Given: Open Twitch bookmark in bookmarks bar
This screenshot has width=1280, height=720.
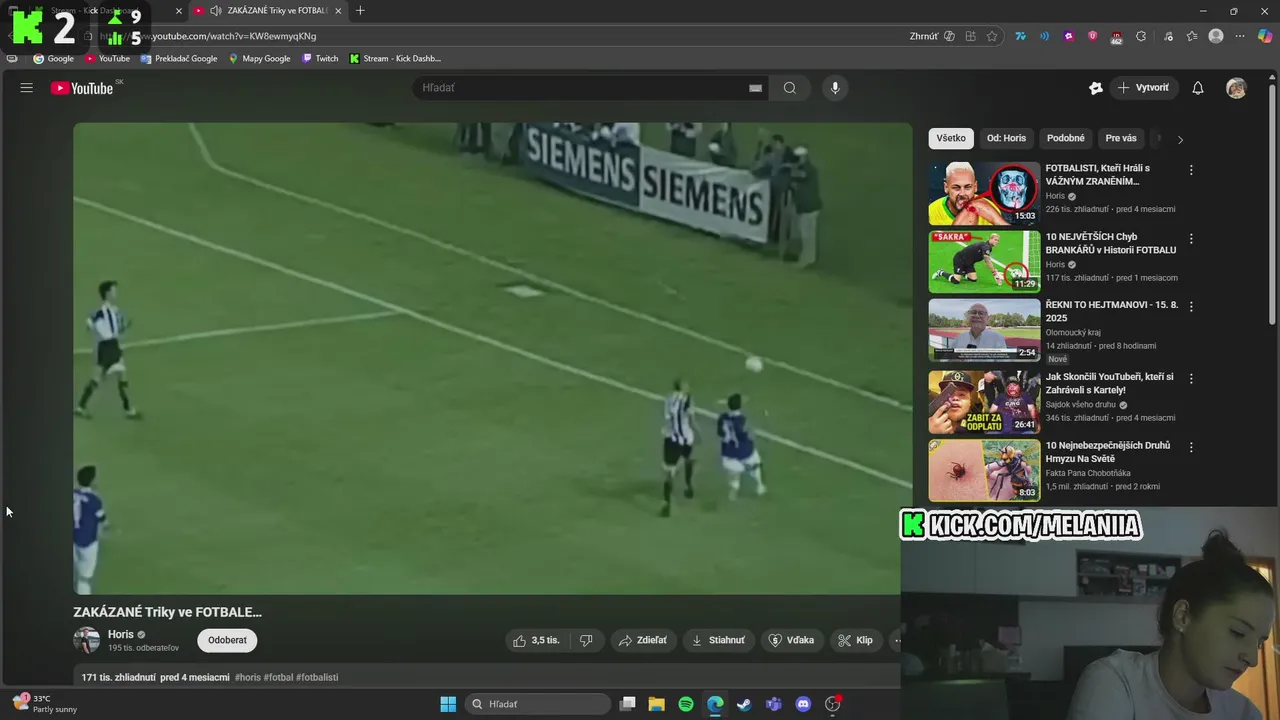Looking at the screenshot, I should coord(320,58).
